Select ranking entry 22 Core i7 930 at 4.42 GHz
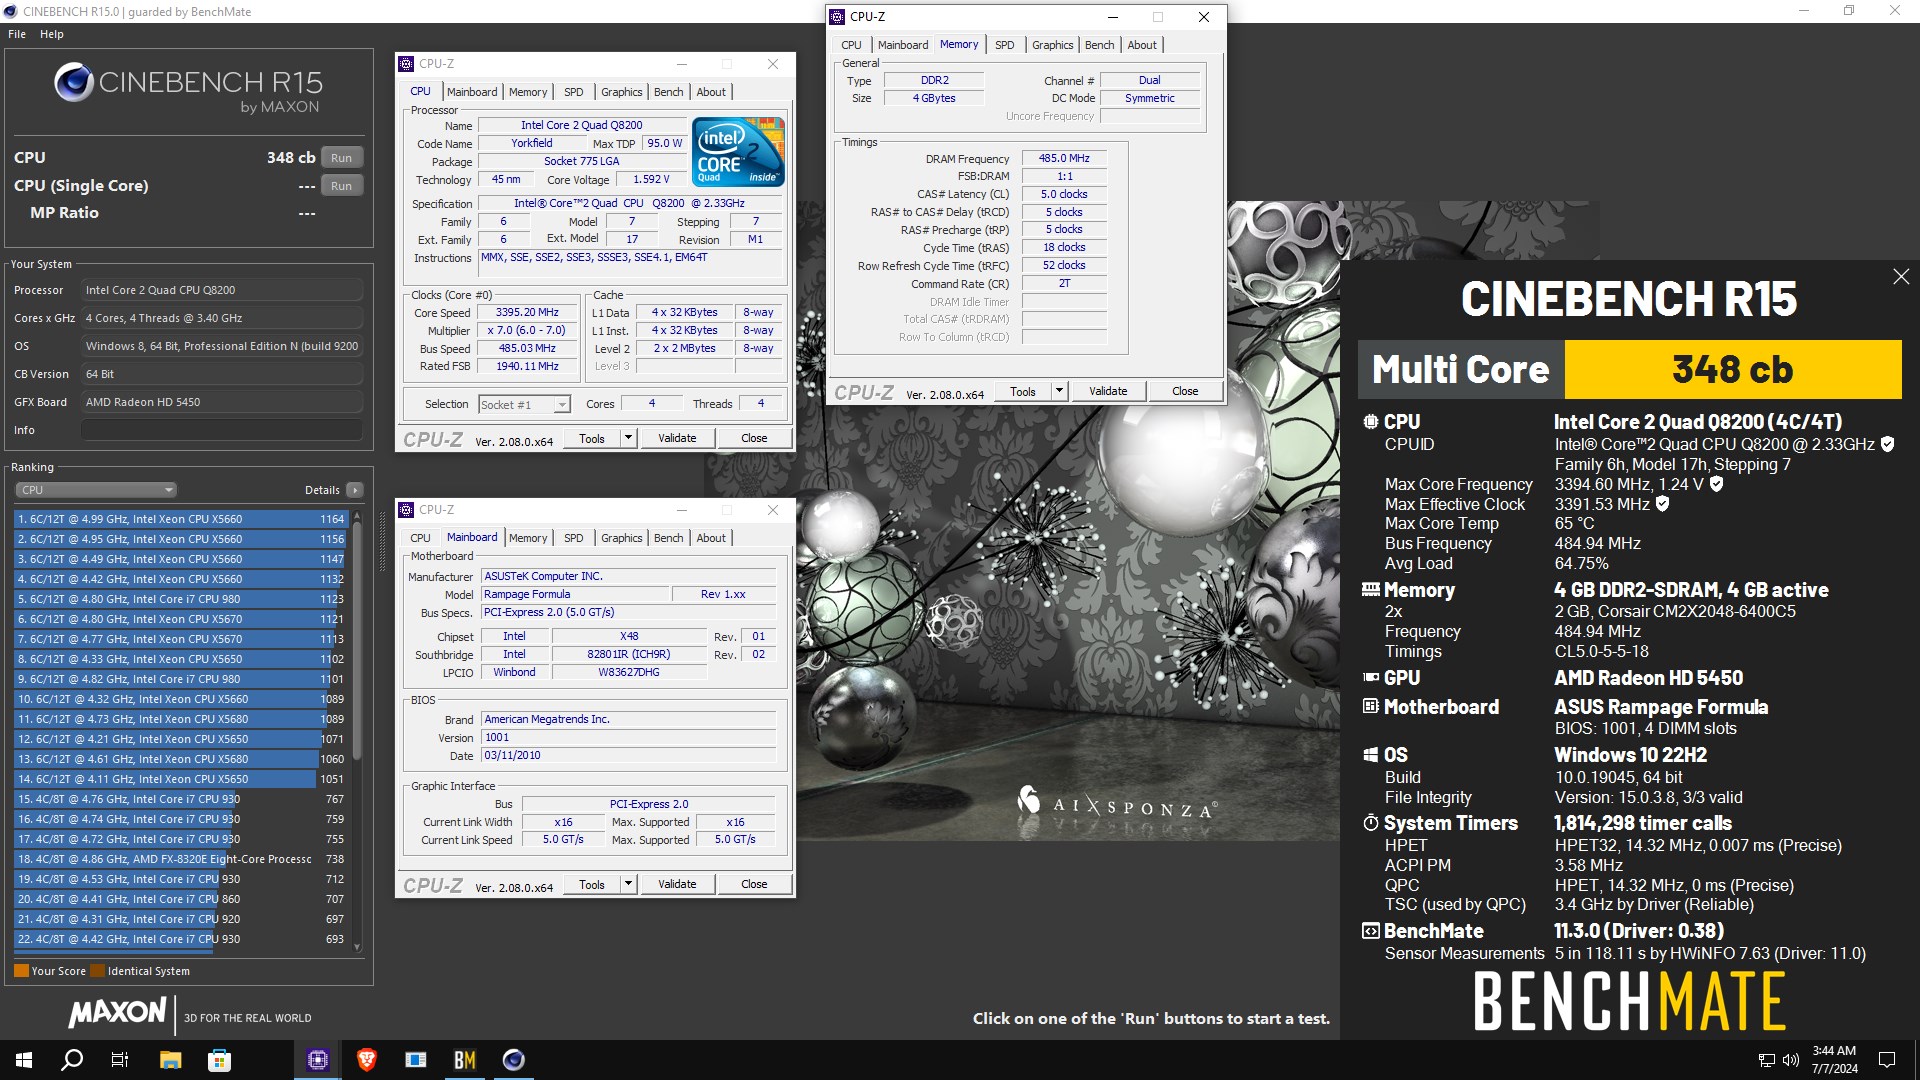 (180, 939)
